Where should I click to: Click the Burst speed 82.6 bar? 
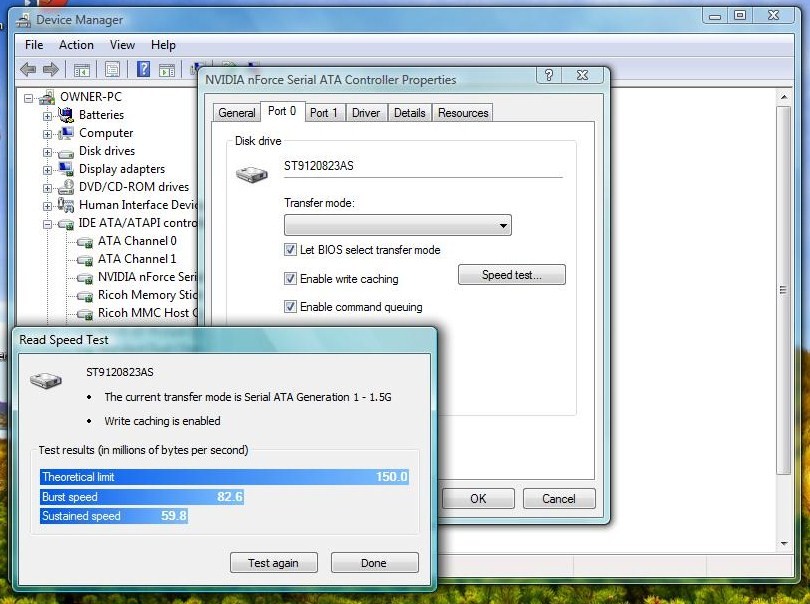click(x=142, y=497)
